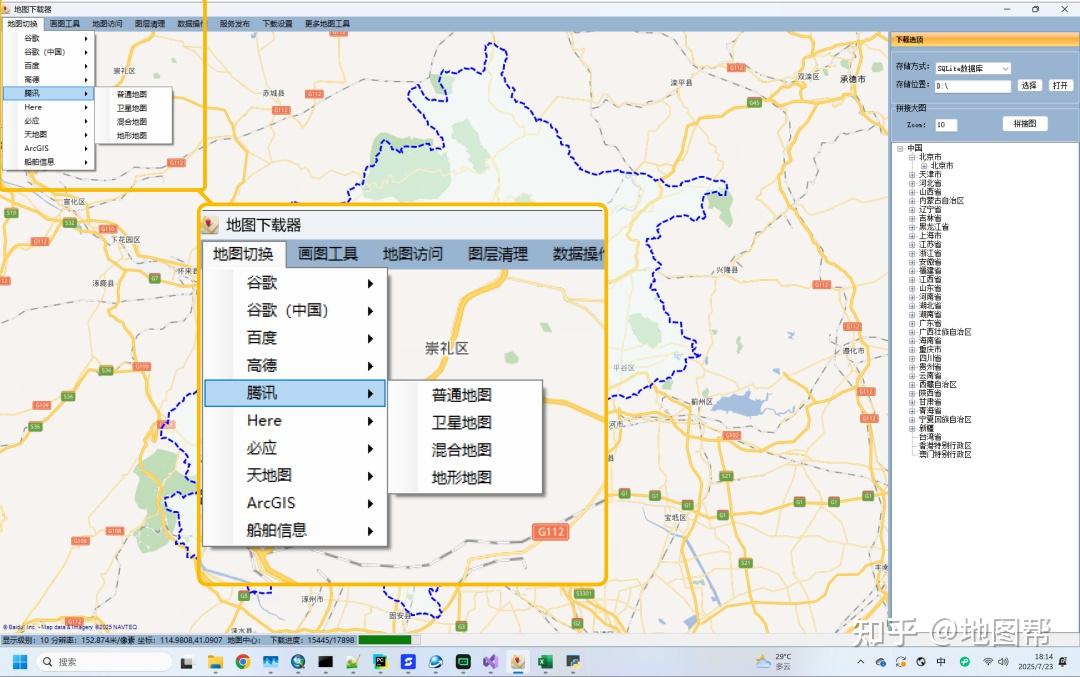Select 台湾省 in the region tree

pos(930,437)
